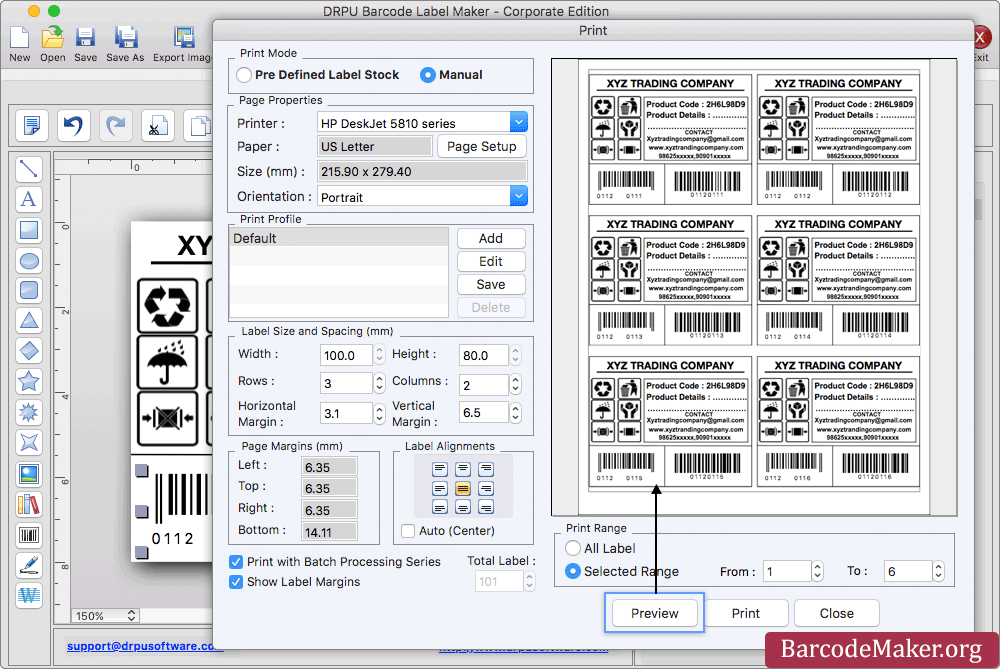Click the Width value field

(346, 355)
